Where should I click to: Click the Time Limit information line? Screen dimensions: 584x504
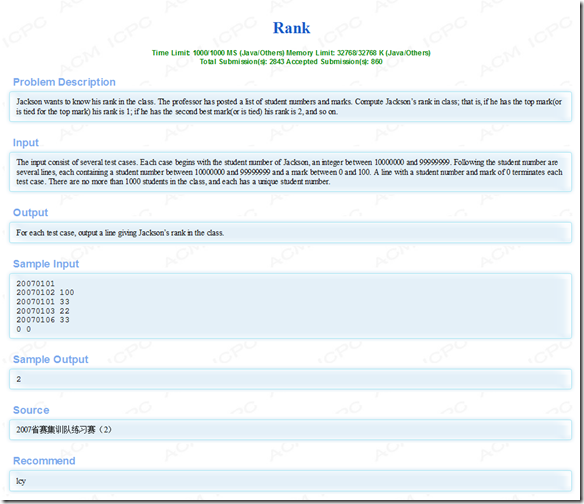[291, 53]
